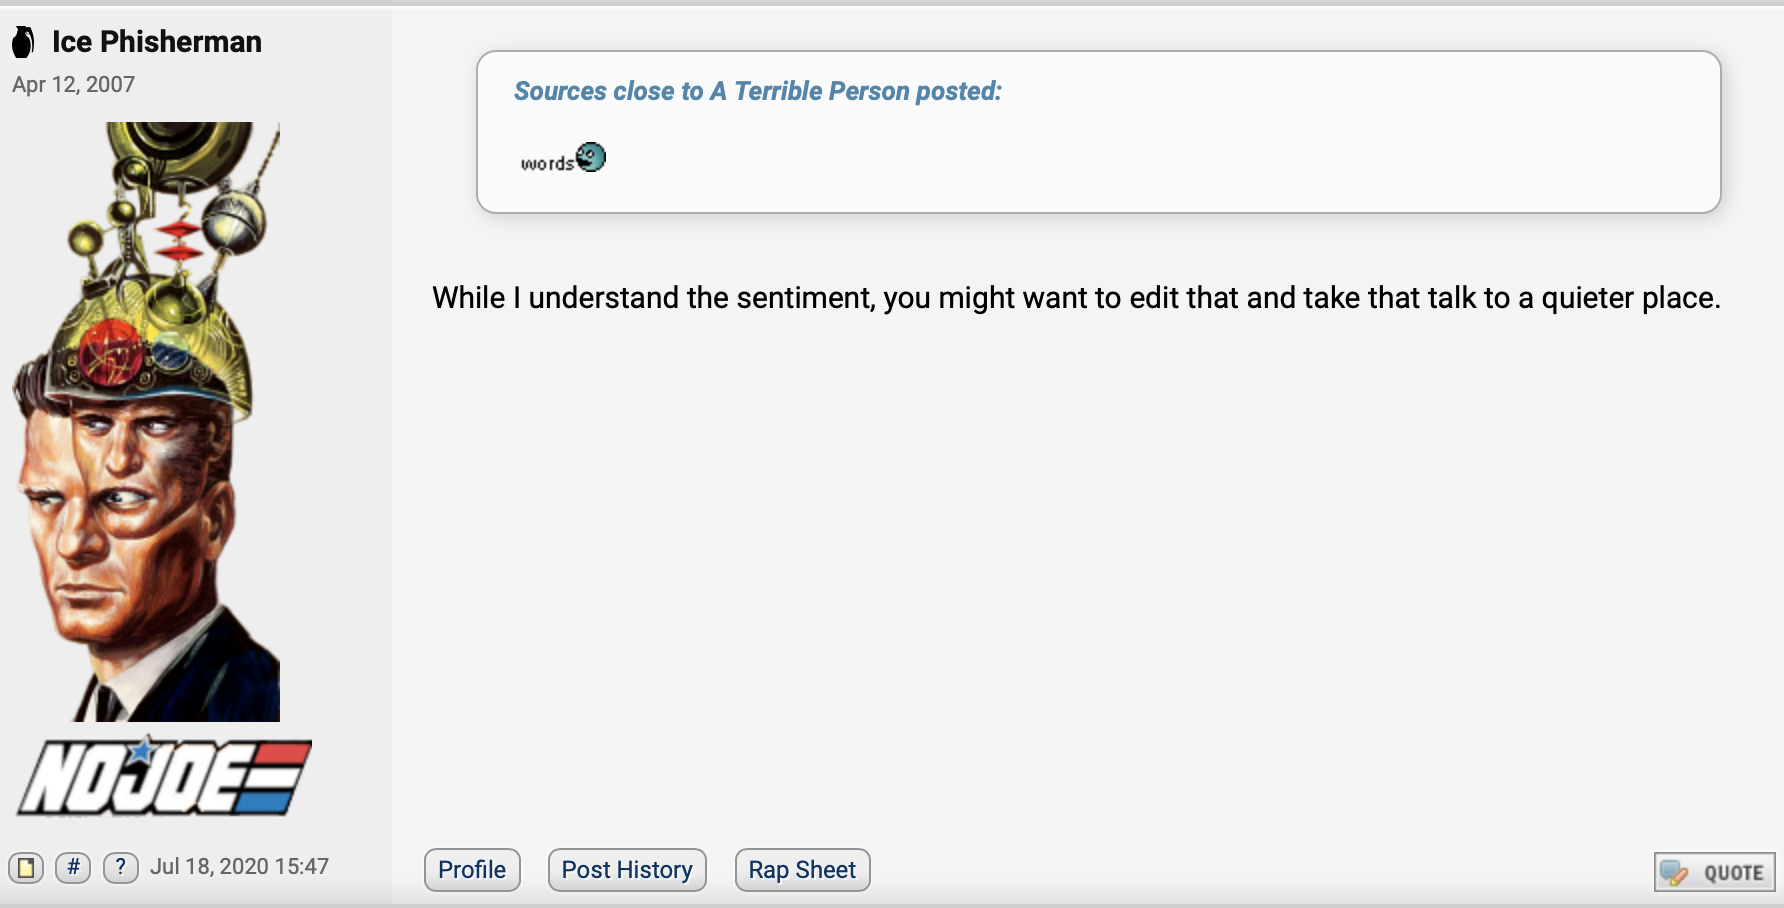
Task: Click inside the quoted post box
Action: click(1098, 132)
